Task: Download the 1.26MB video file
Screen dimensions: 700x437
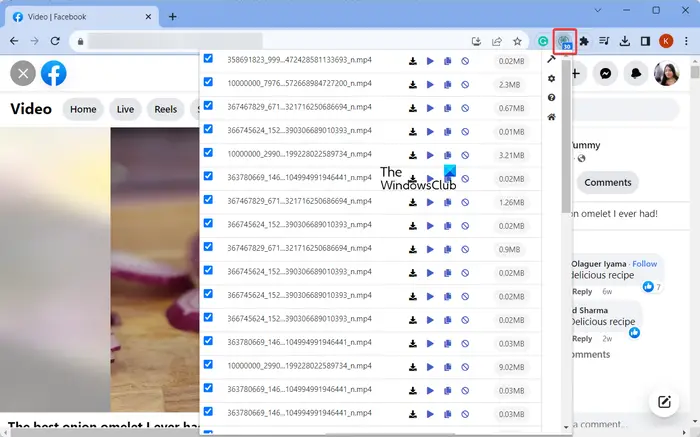Action: tap(412, 202)
